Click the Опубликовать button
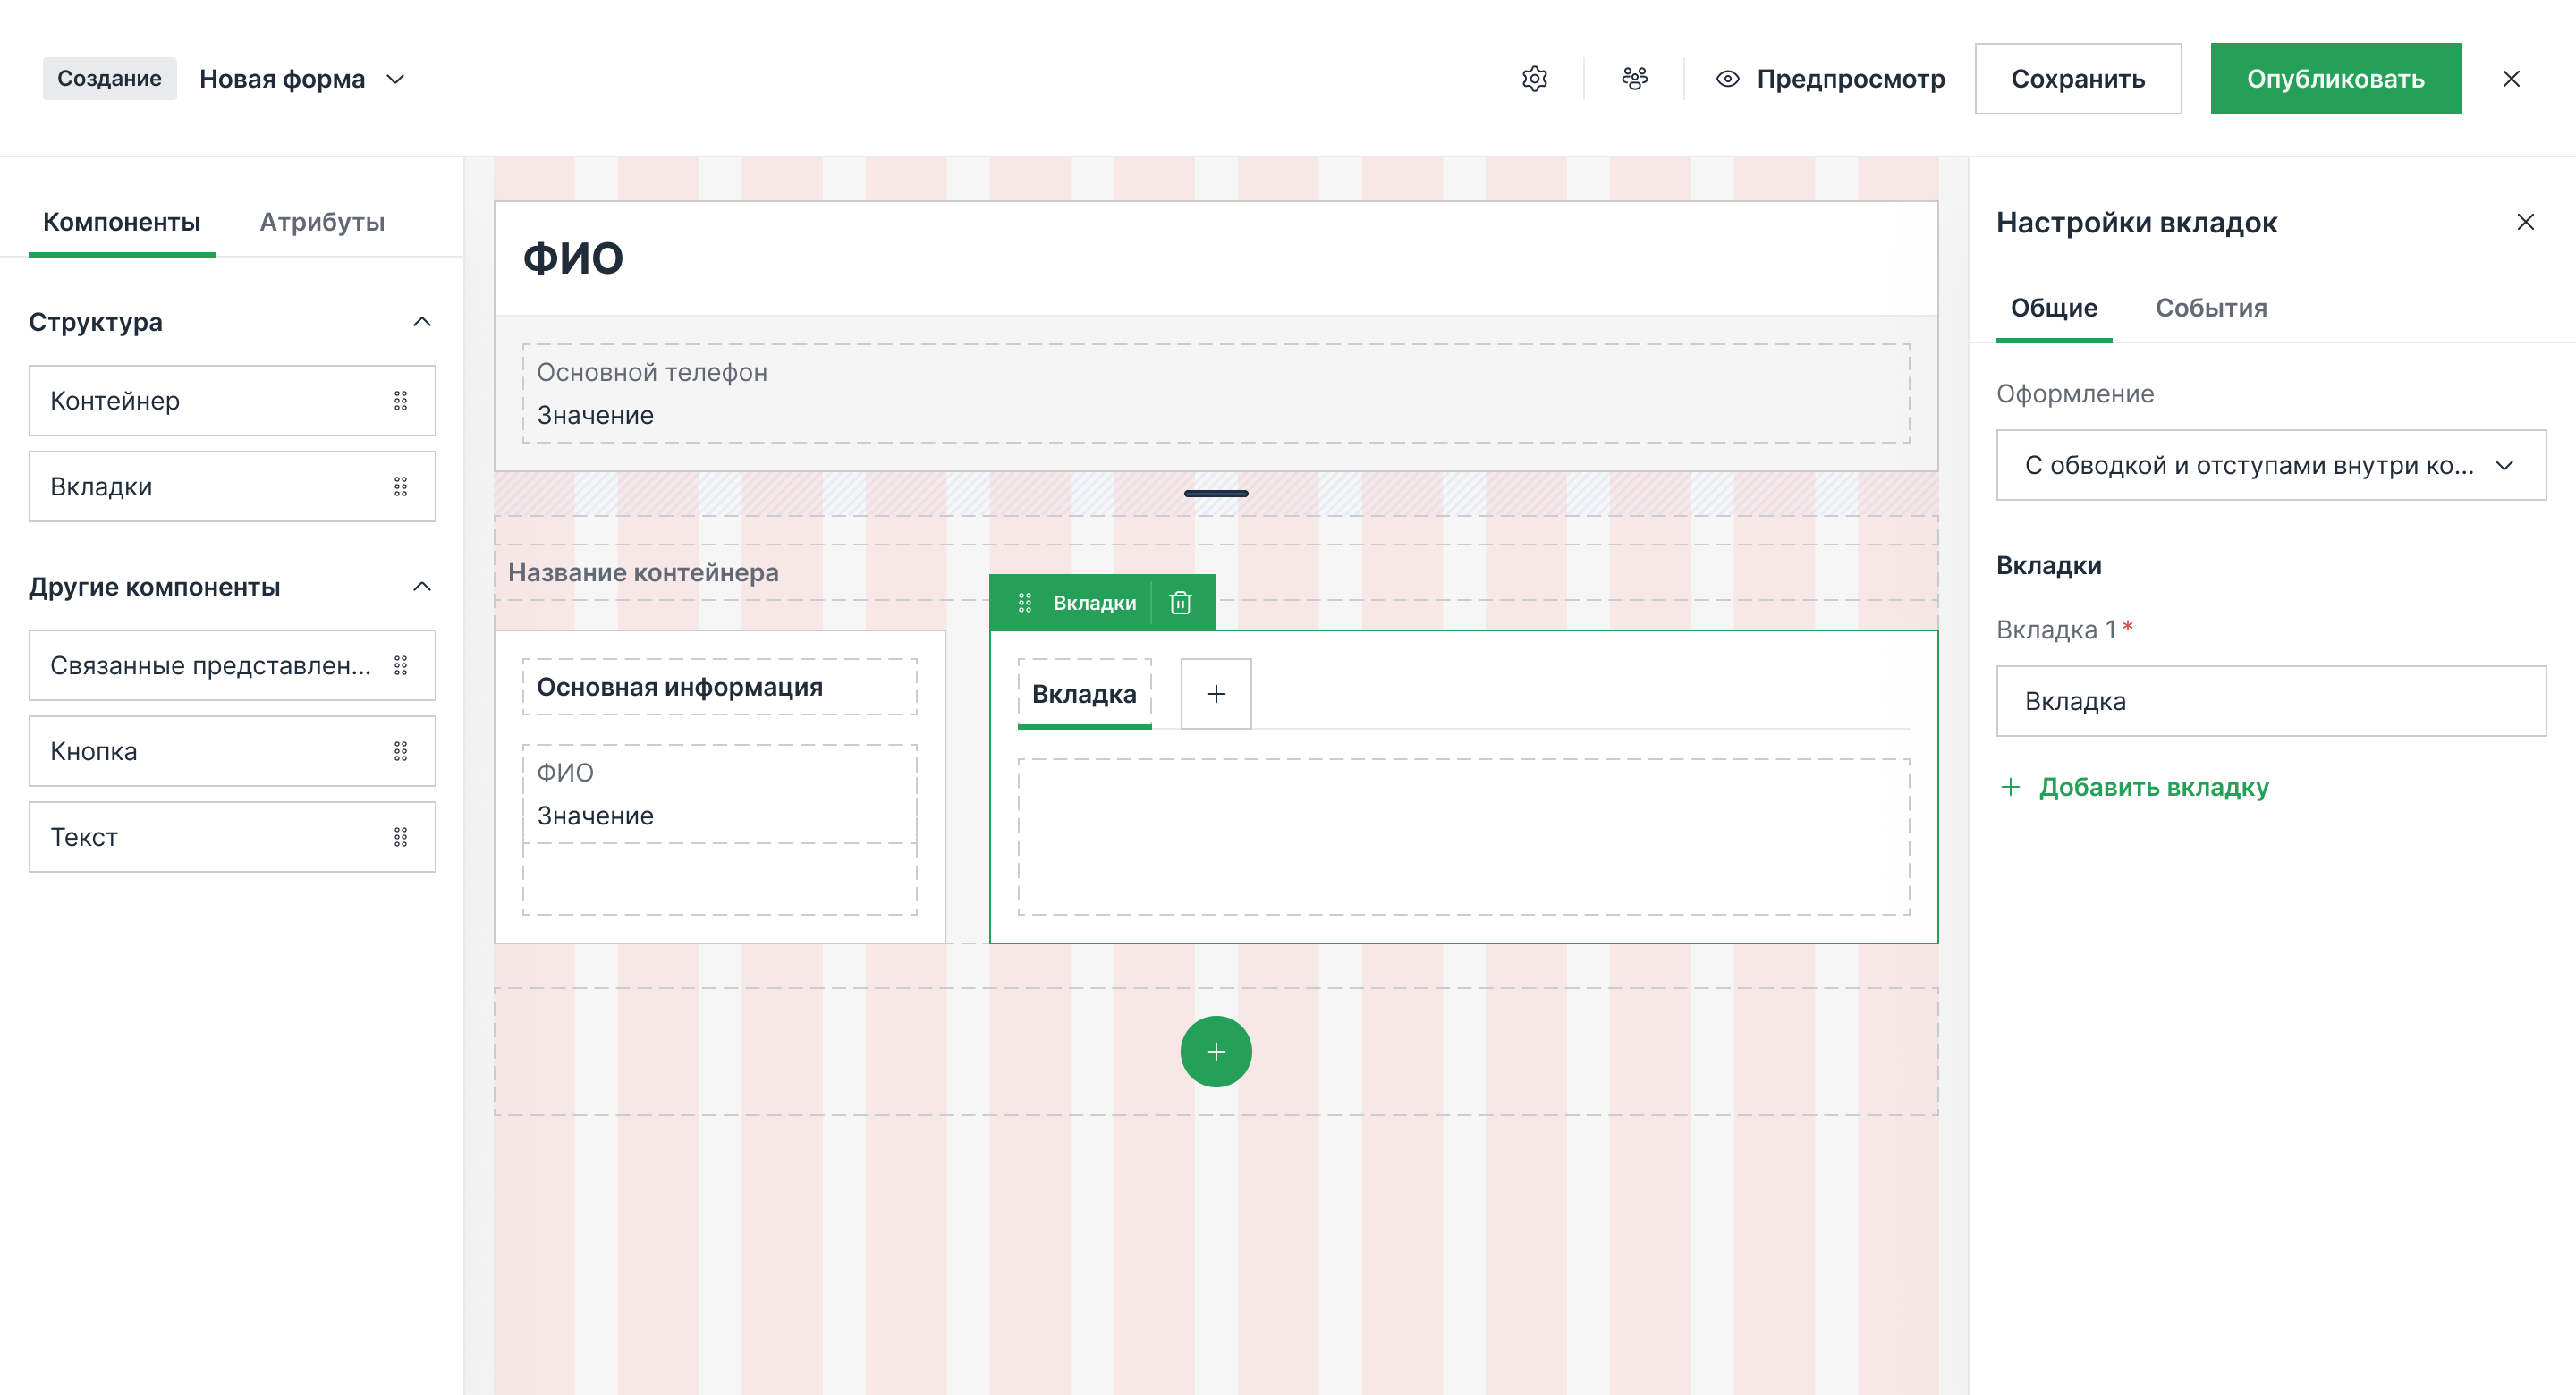The height and width of the screenshot is (1395, 2576). pyautogui.click(x=2334, y=78)
